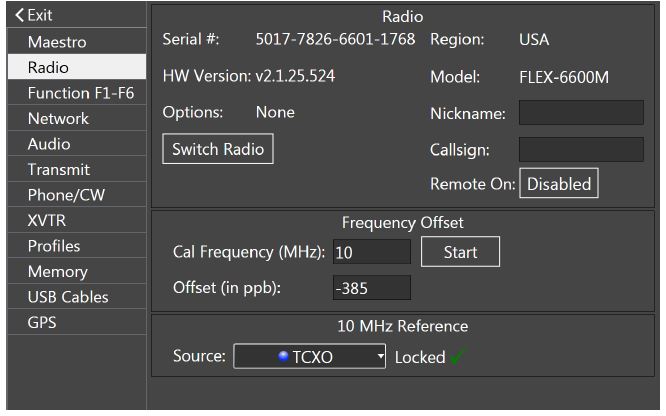666x416 pixels.
Task: Click the TCXO dropdown arrow
Action: (x=381, y=356)
